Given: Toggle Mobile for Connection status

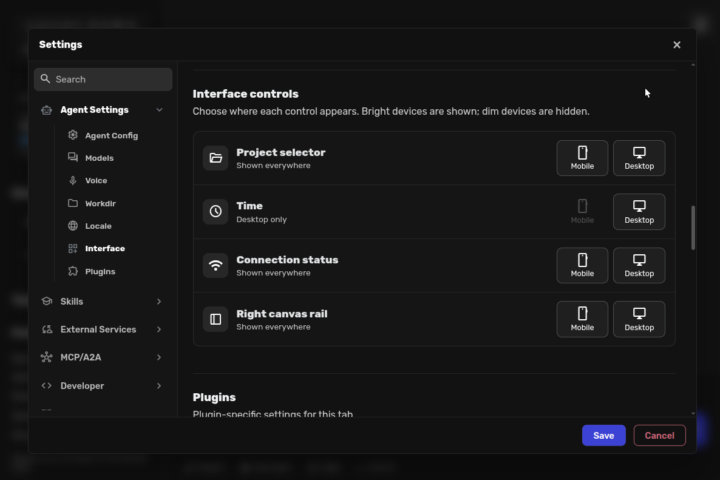Looking at the screenshot, I should tap(582, 265).
